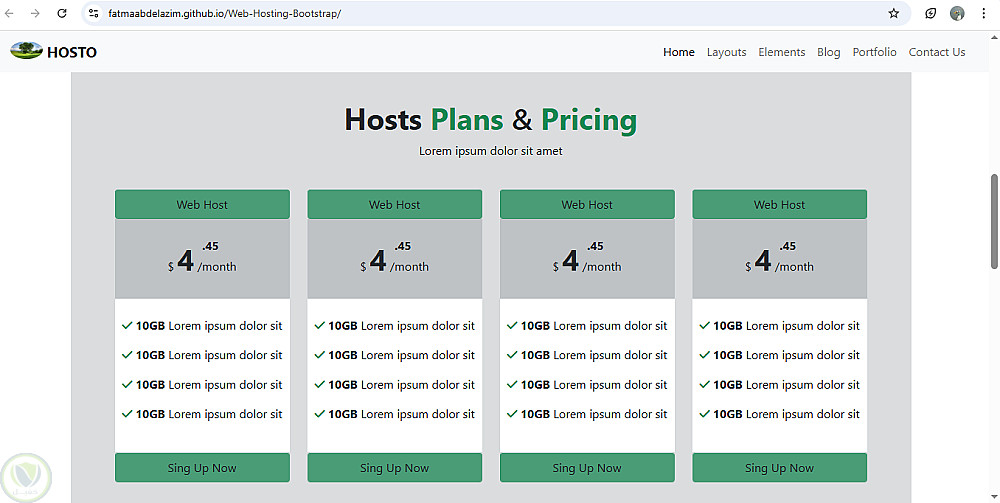Open the Portfolio nav link
This screenshot has height=503, width=1000.
click(x=874, y=52)
